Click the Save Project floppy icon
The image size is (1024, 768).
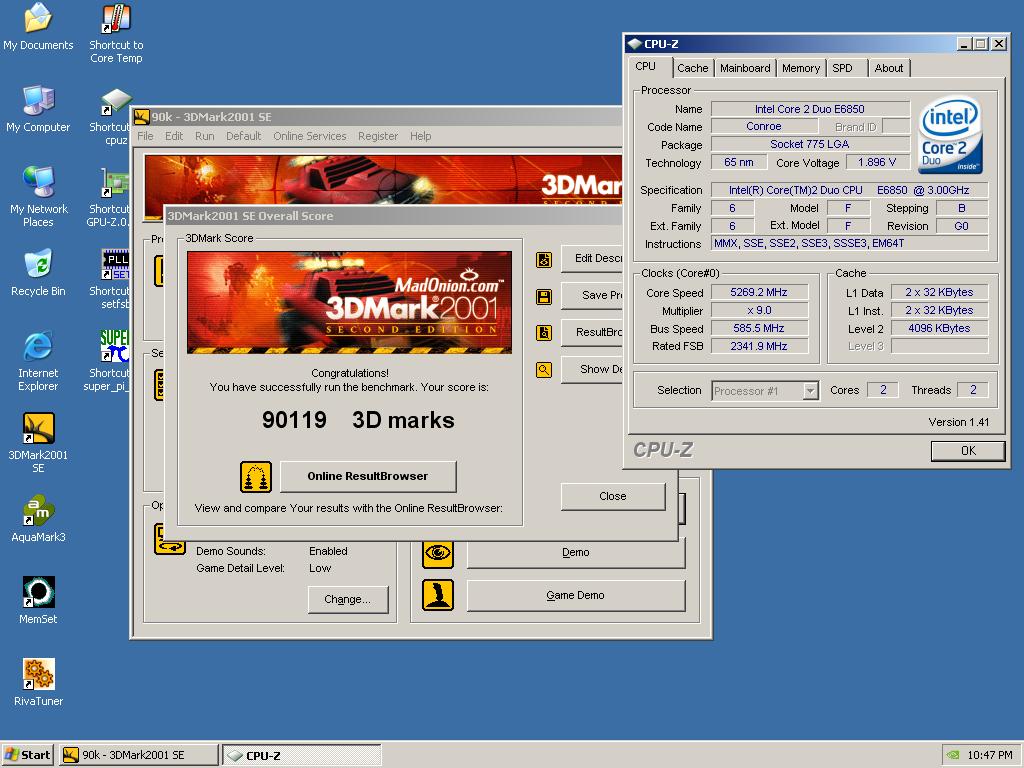point(544,297)
